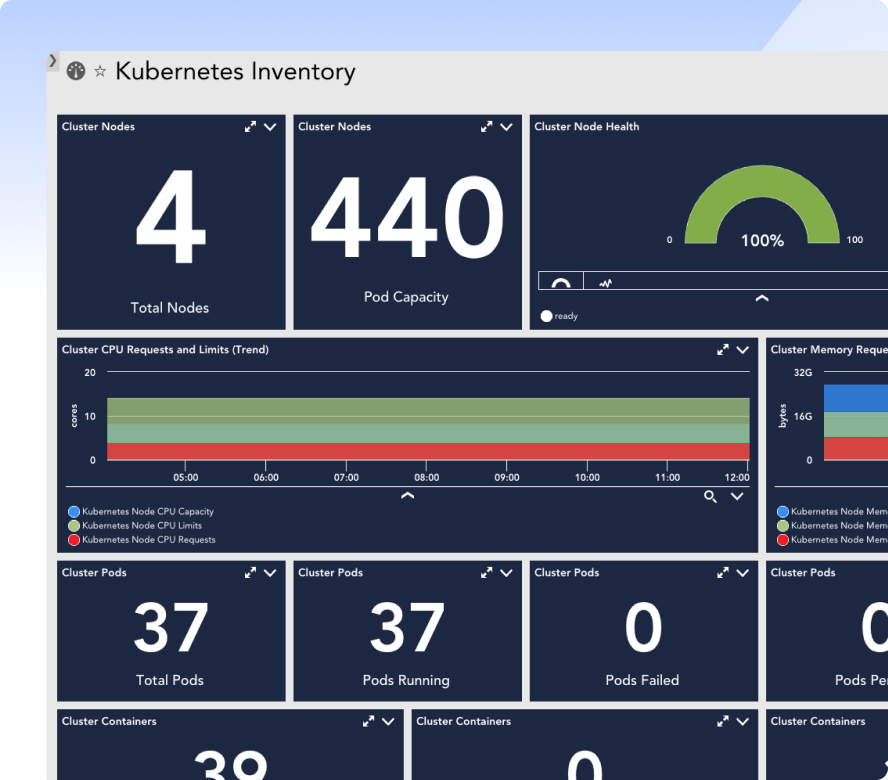Image resolution: width=888 pixels, height=780 pixels.
Task: Collapse the CPU chart legend with the up chevron
Action: coord(408,496)
